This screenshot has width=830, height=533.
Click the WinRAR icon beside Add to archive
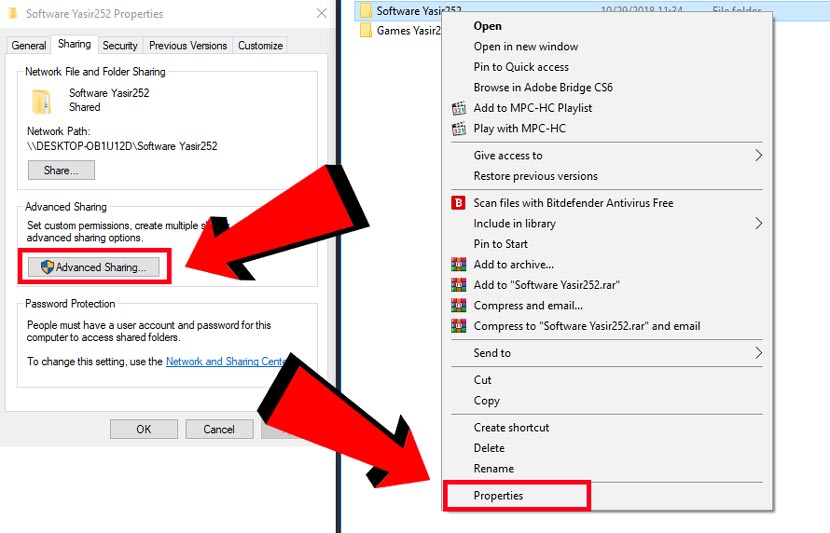coord(458,264)
